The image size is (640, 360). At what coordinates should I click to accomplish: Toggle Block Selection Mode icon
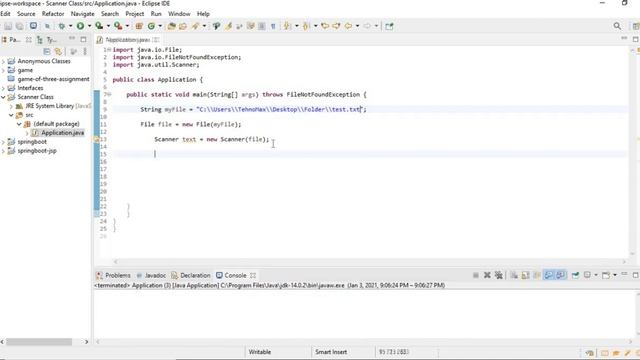[x=262, y=26]
